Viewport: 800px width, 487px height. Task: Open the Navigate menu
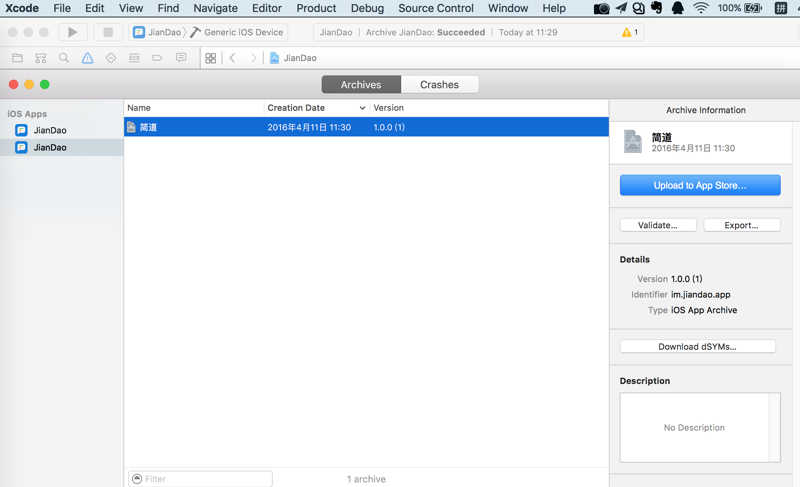point(215,8)
